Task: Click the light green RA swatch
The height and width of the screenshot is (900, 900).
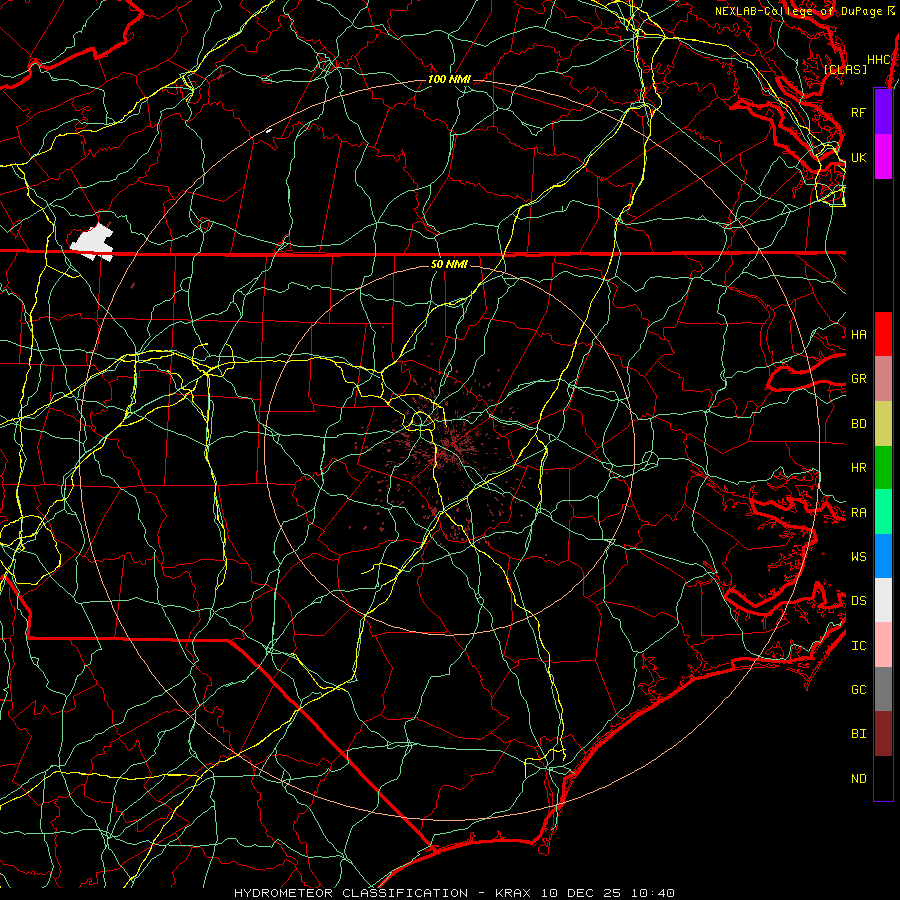Action: (x=883, y=512)
